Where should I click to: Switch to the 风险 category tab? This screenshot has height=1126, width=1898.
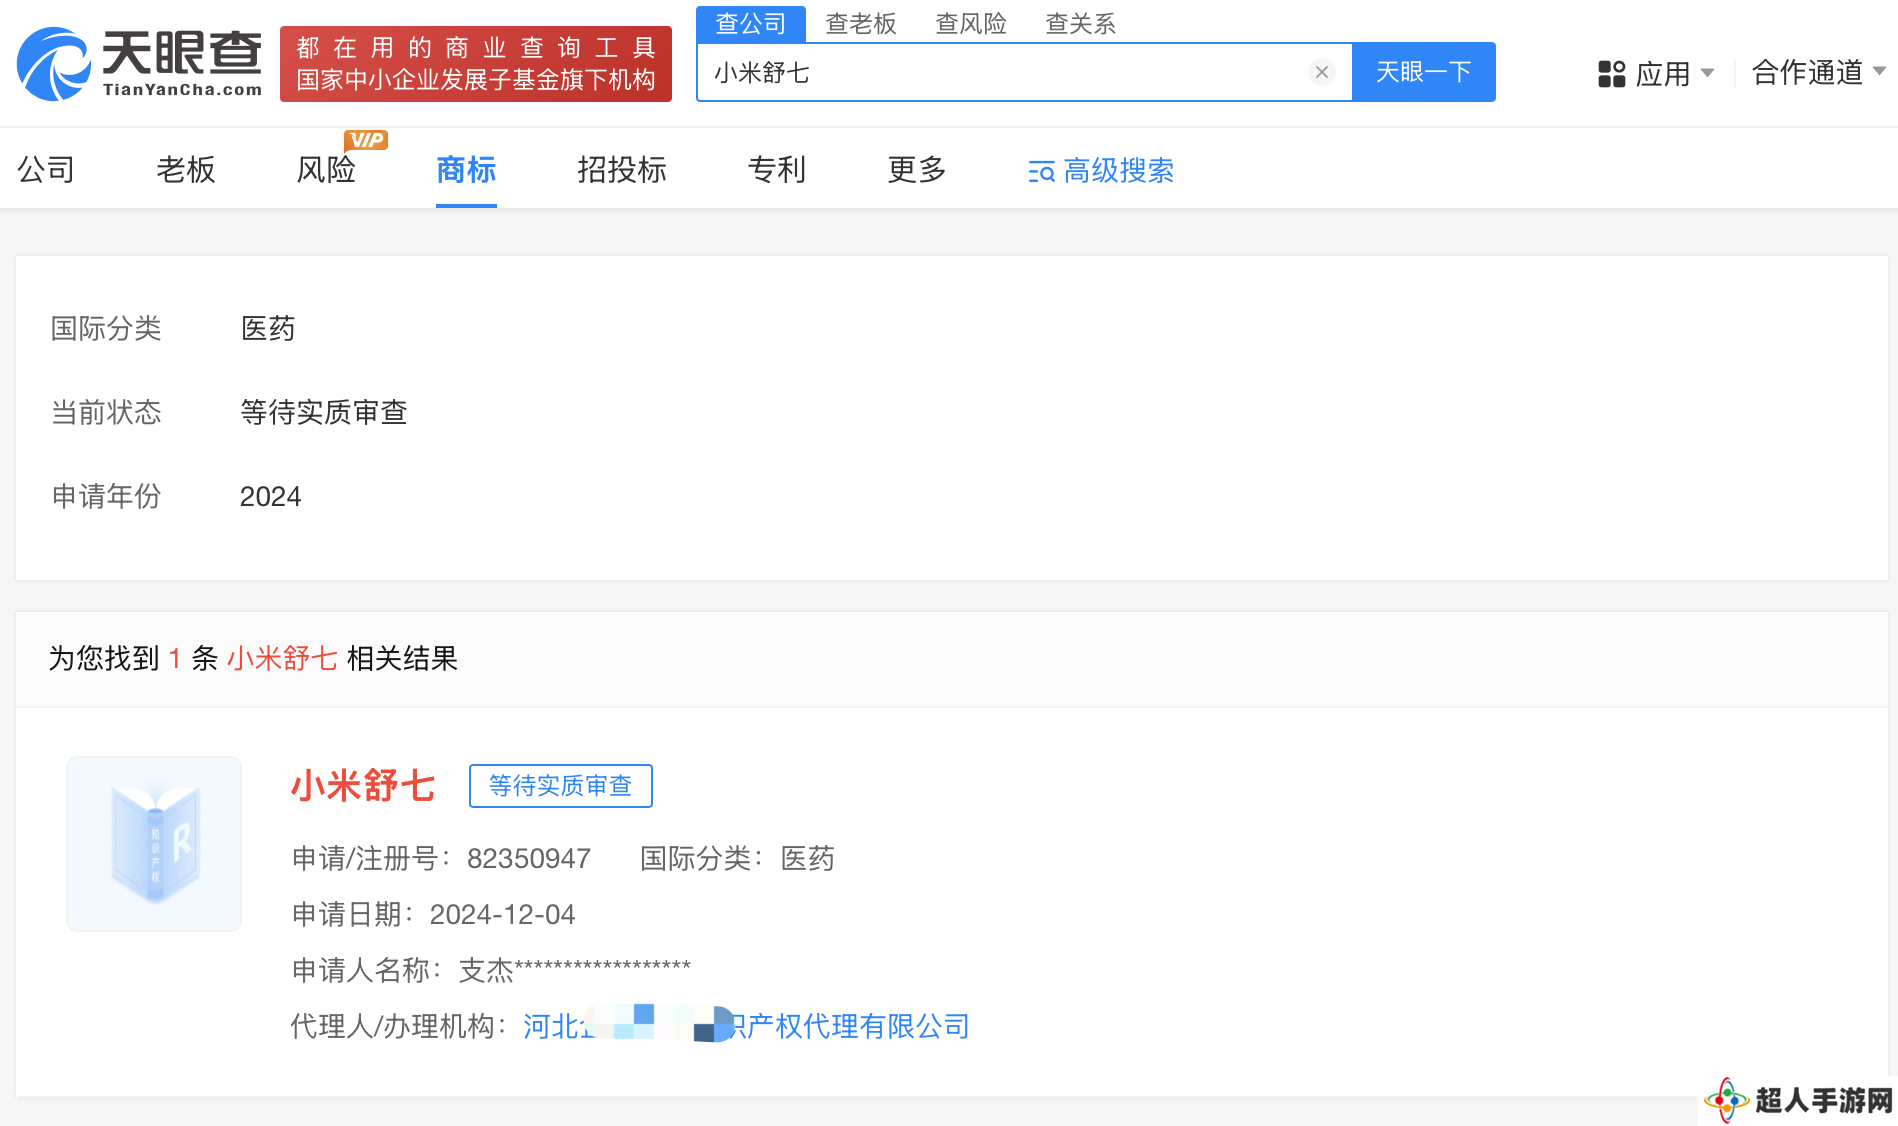point(326,170)
